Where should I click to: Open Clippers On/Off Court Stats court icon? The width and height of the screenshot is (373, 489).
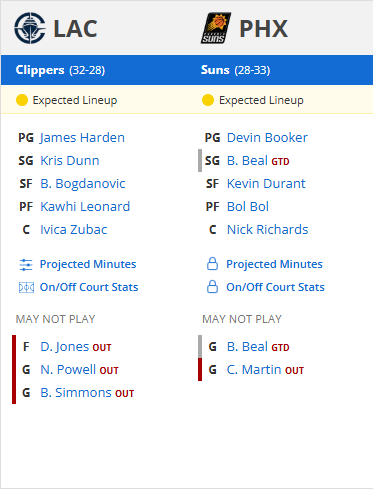pos(26,287)
